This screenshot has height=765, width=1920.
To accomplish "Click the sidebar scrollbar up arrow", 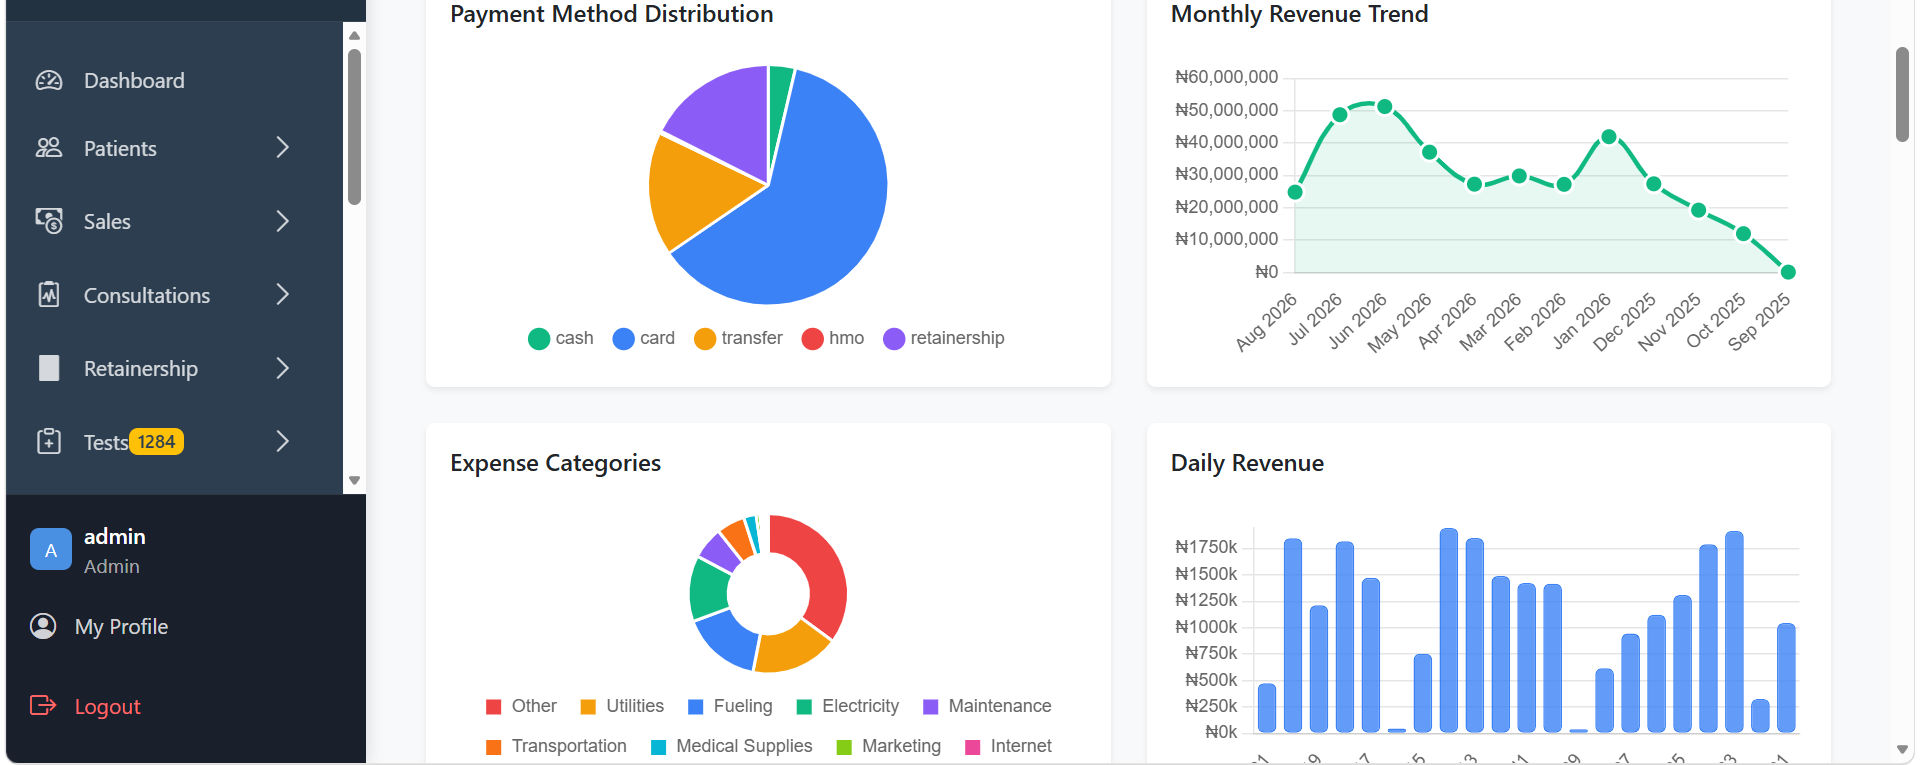I will (354, 35).
